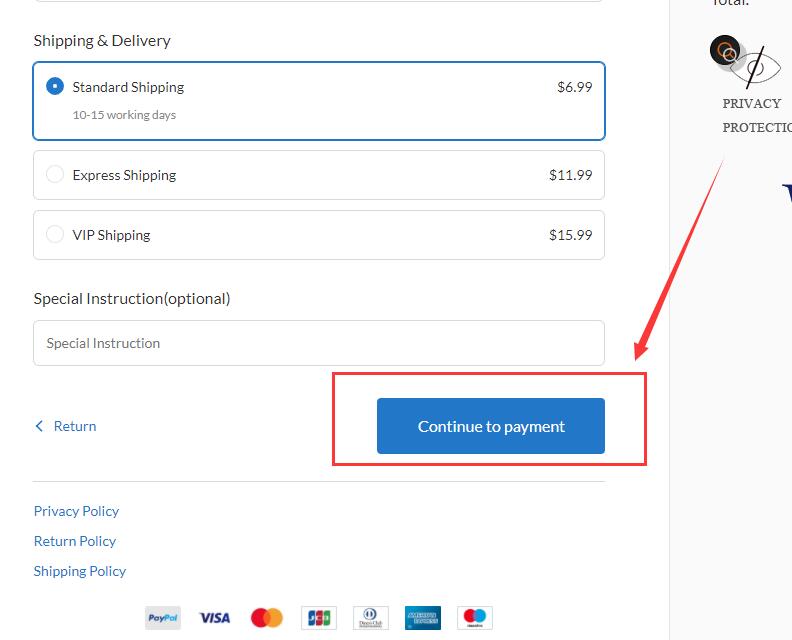
Task: Click the Diners Club card icon
Action: pos(371,618)
